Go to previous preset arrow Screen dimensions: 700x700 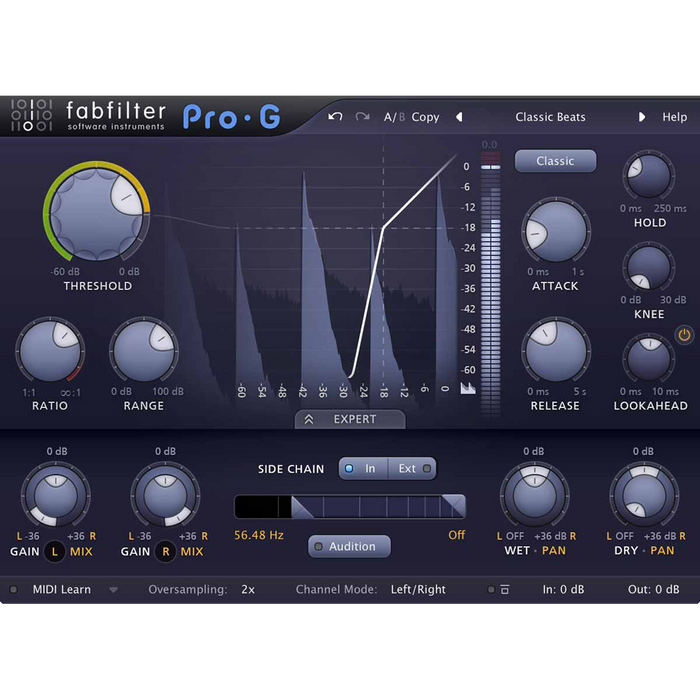click(459, 117)
